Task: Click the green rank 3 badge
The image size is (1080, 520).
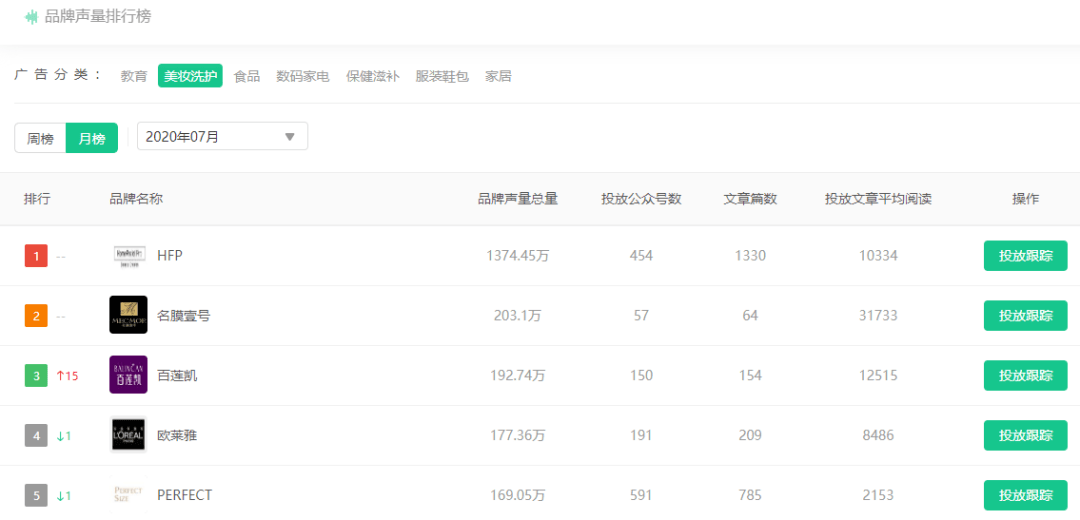Action: coord(36,375)
